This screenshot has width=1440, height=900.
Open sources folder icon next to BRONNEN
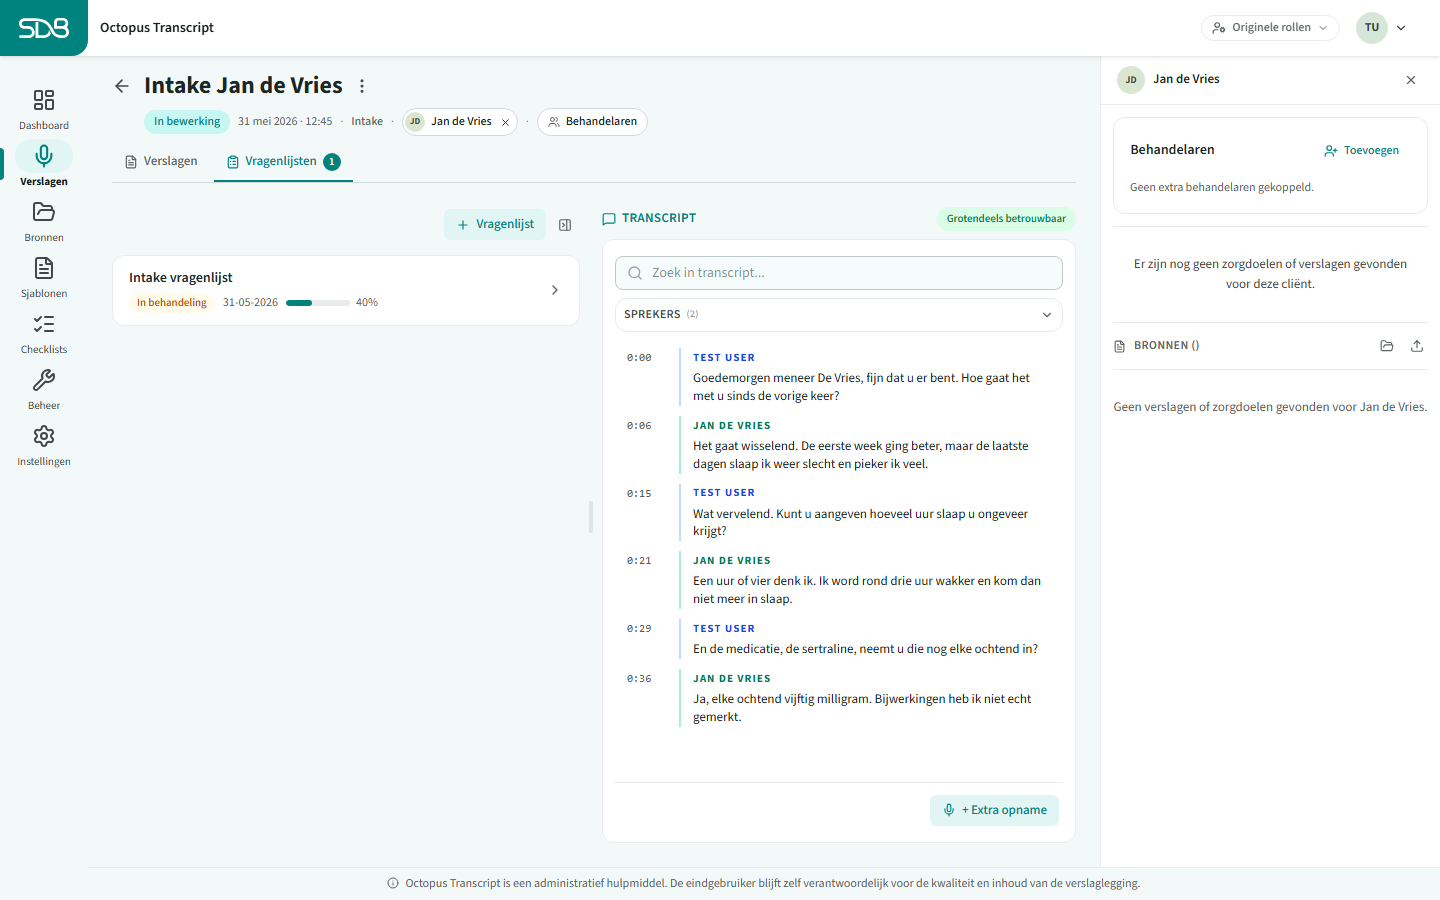tap(1386, 346)
